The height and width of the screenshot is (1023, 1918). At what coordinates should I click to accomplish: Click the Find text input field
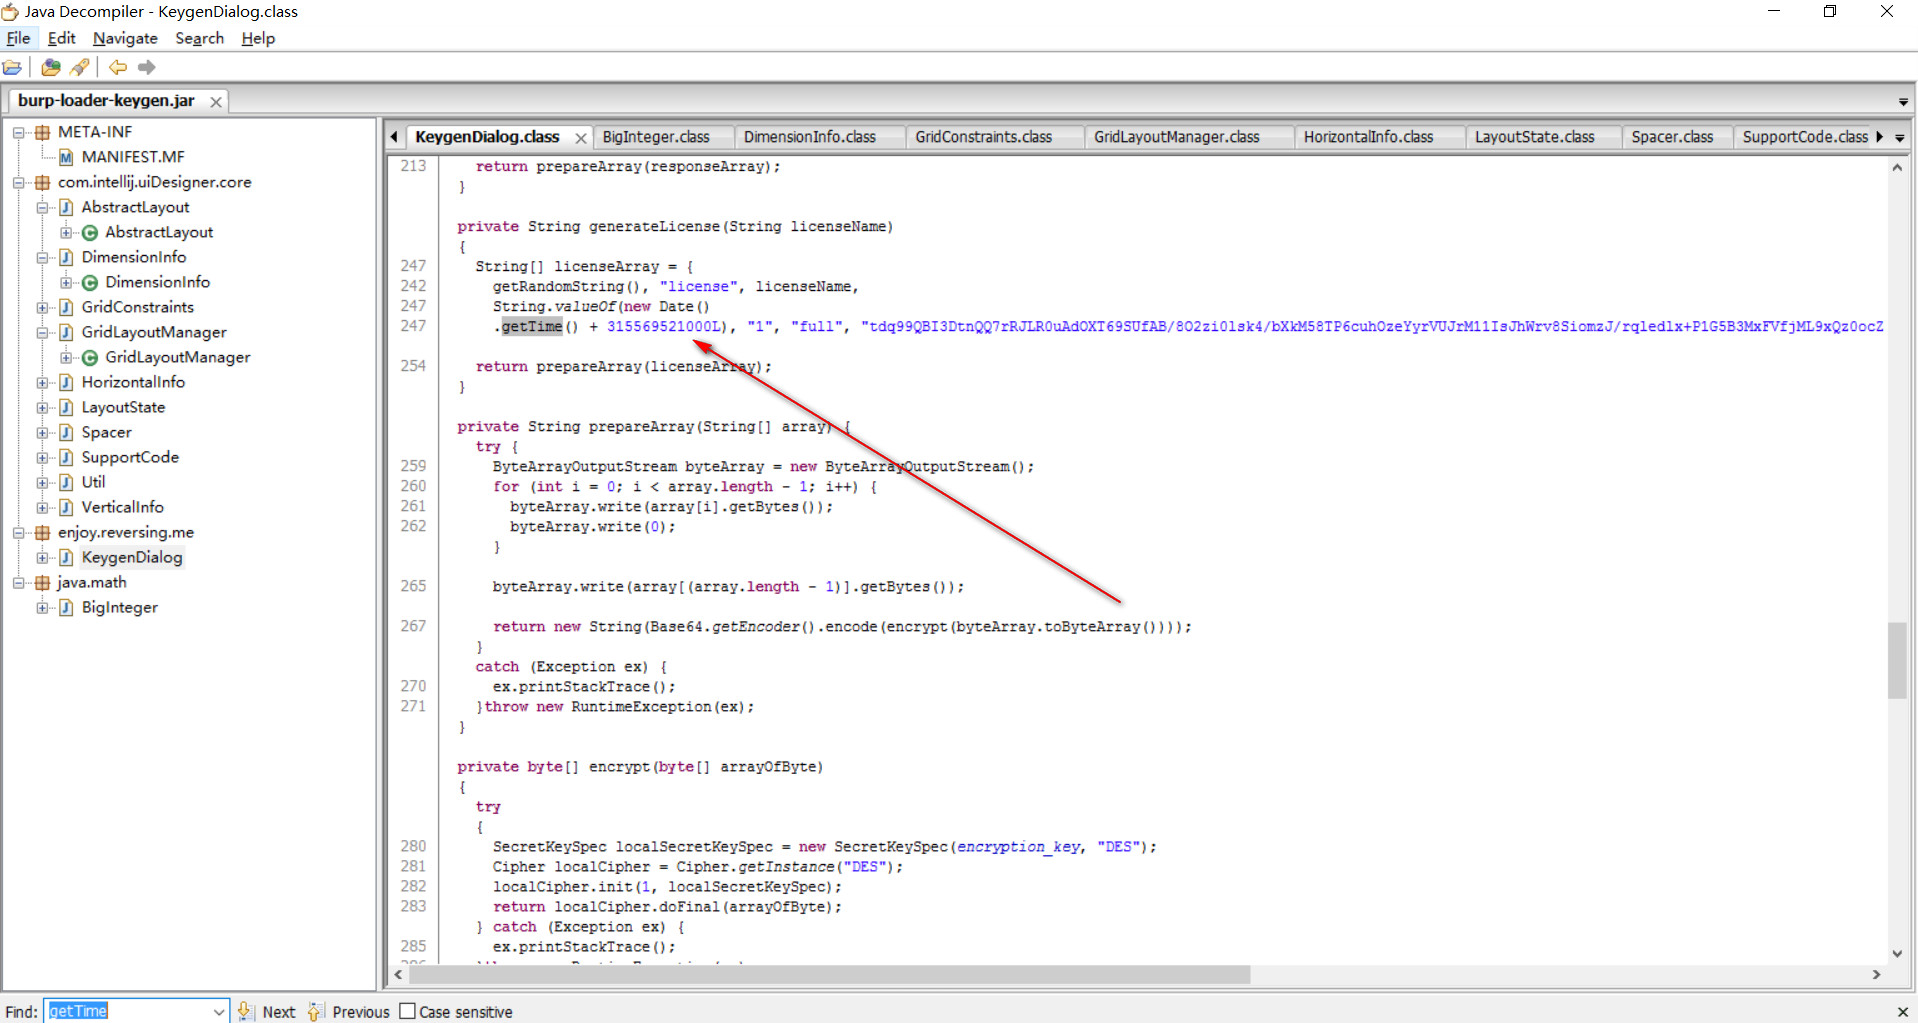[x=128, y=1011]
